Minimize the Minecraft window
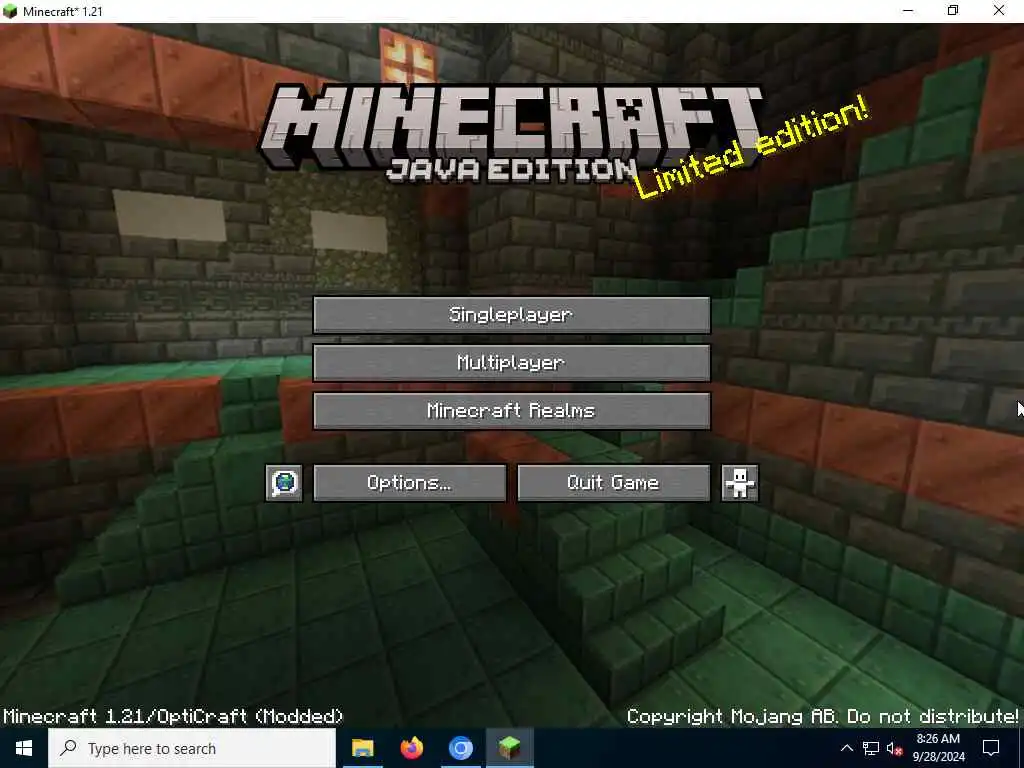 pos(908,11)
